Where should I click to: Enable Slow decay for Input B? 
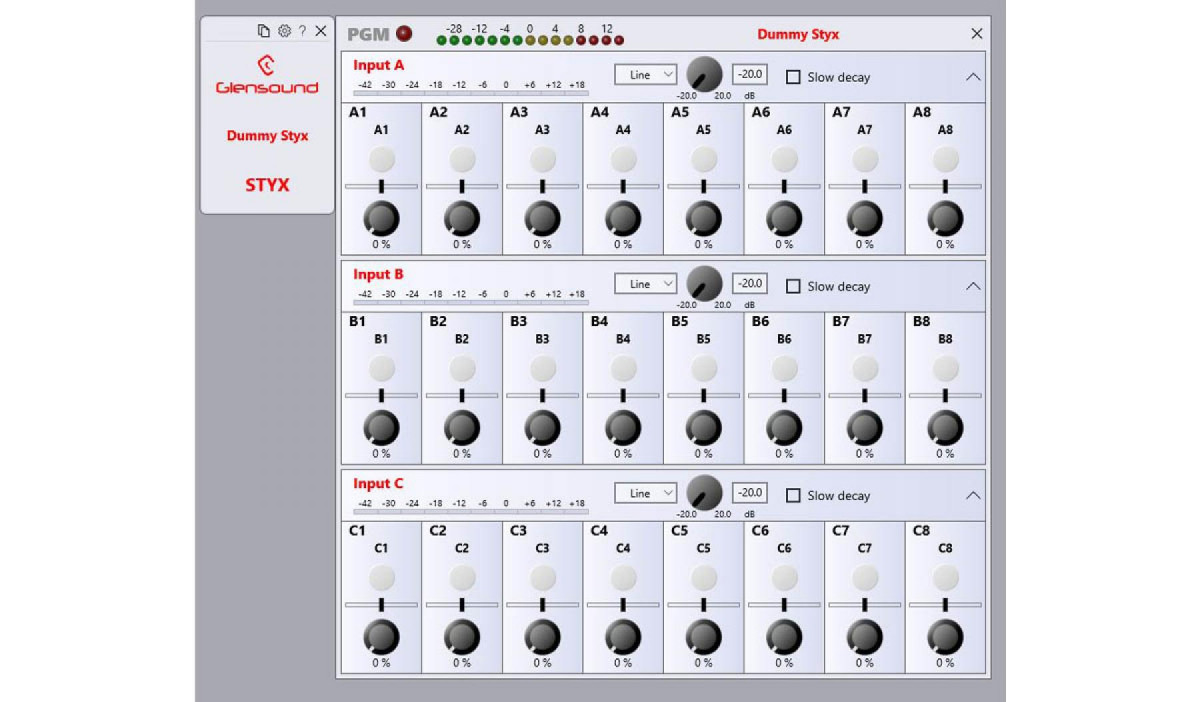coord(794,286)
